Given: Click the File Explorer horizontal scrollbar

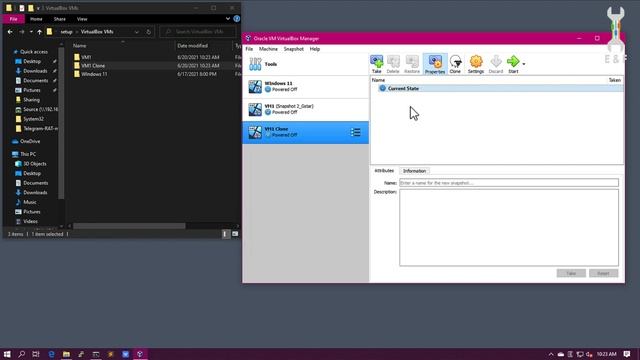Looking at the screenshot, I should [129, 226].
